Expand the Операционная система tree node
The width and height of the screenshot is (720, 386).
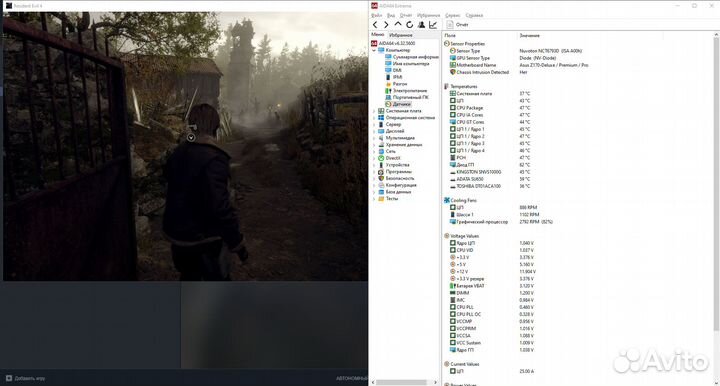pyautogui.click(x=374, y=118)
